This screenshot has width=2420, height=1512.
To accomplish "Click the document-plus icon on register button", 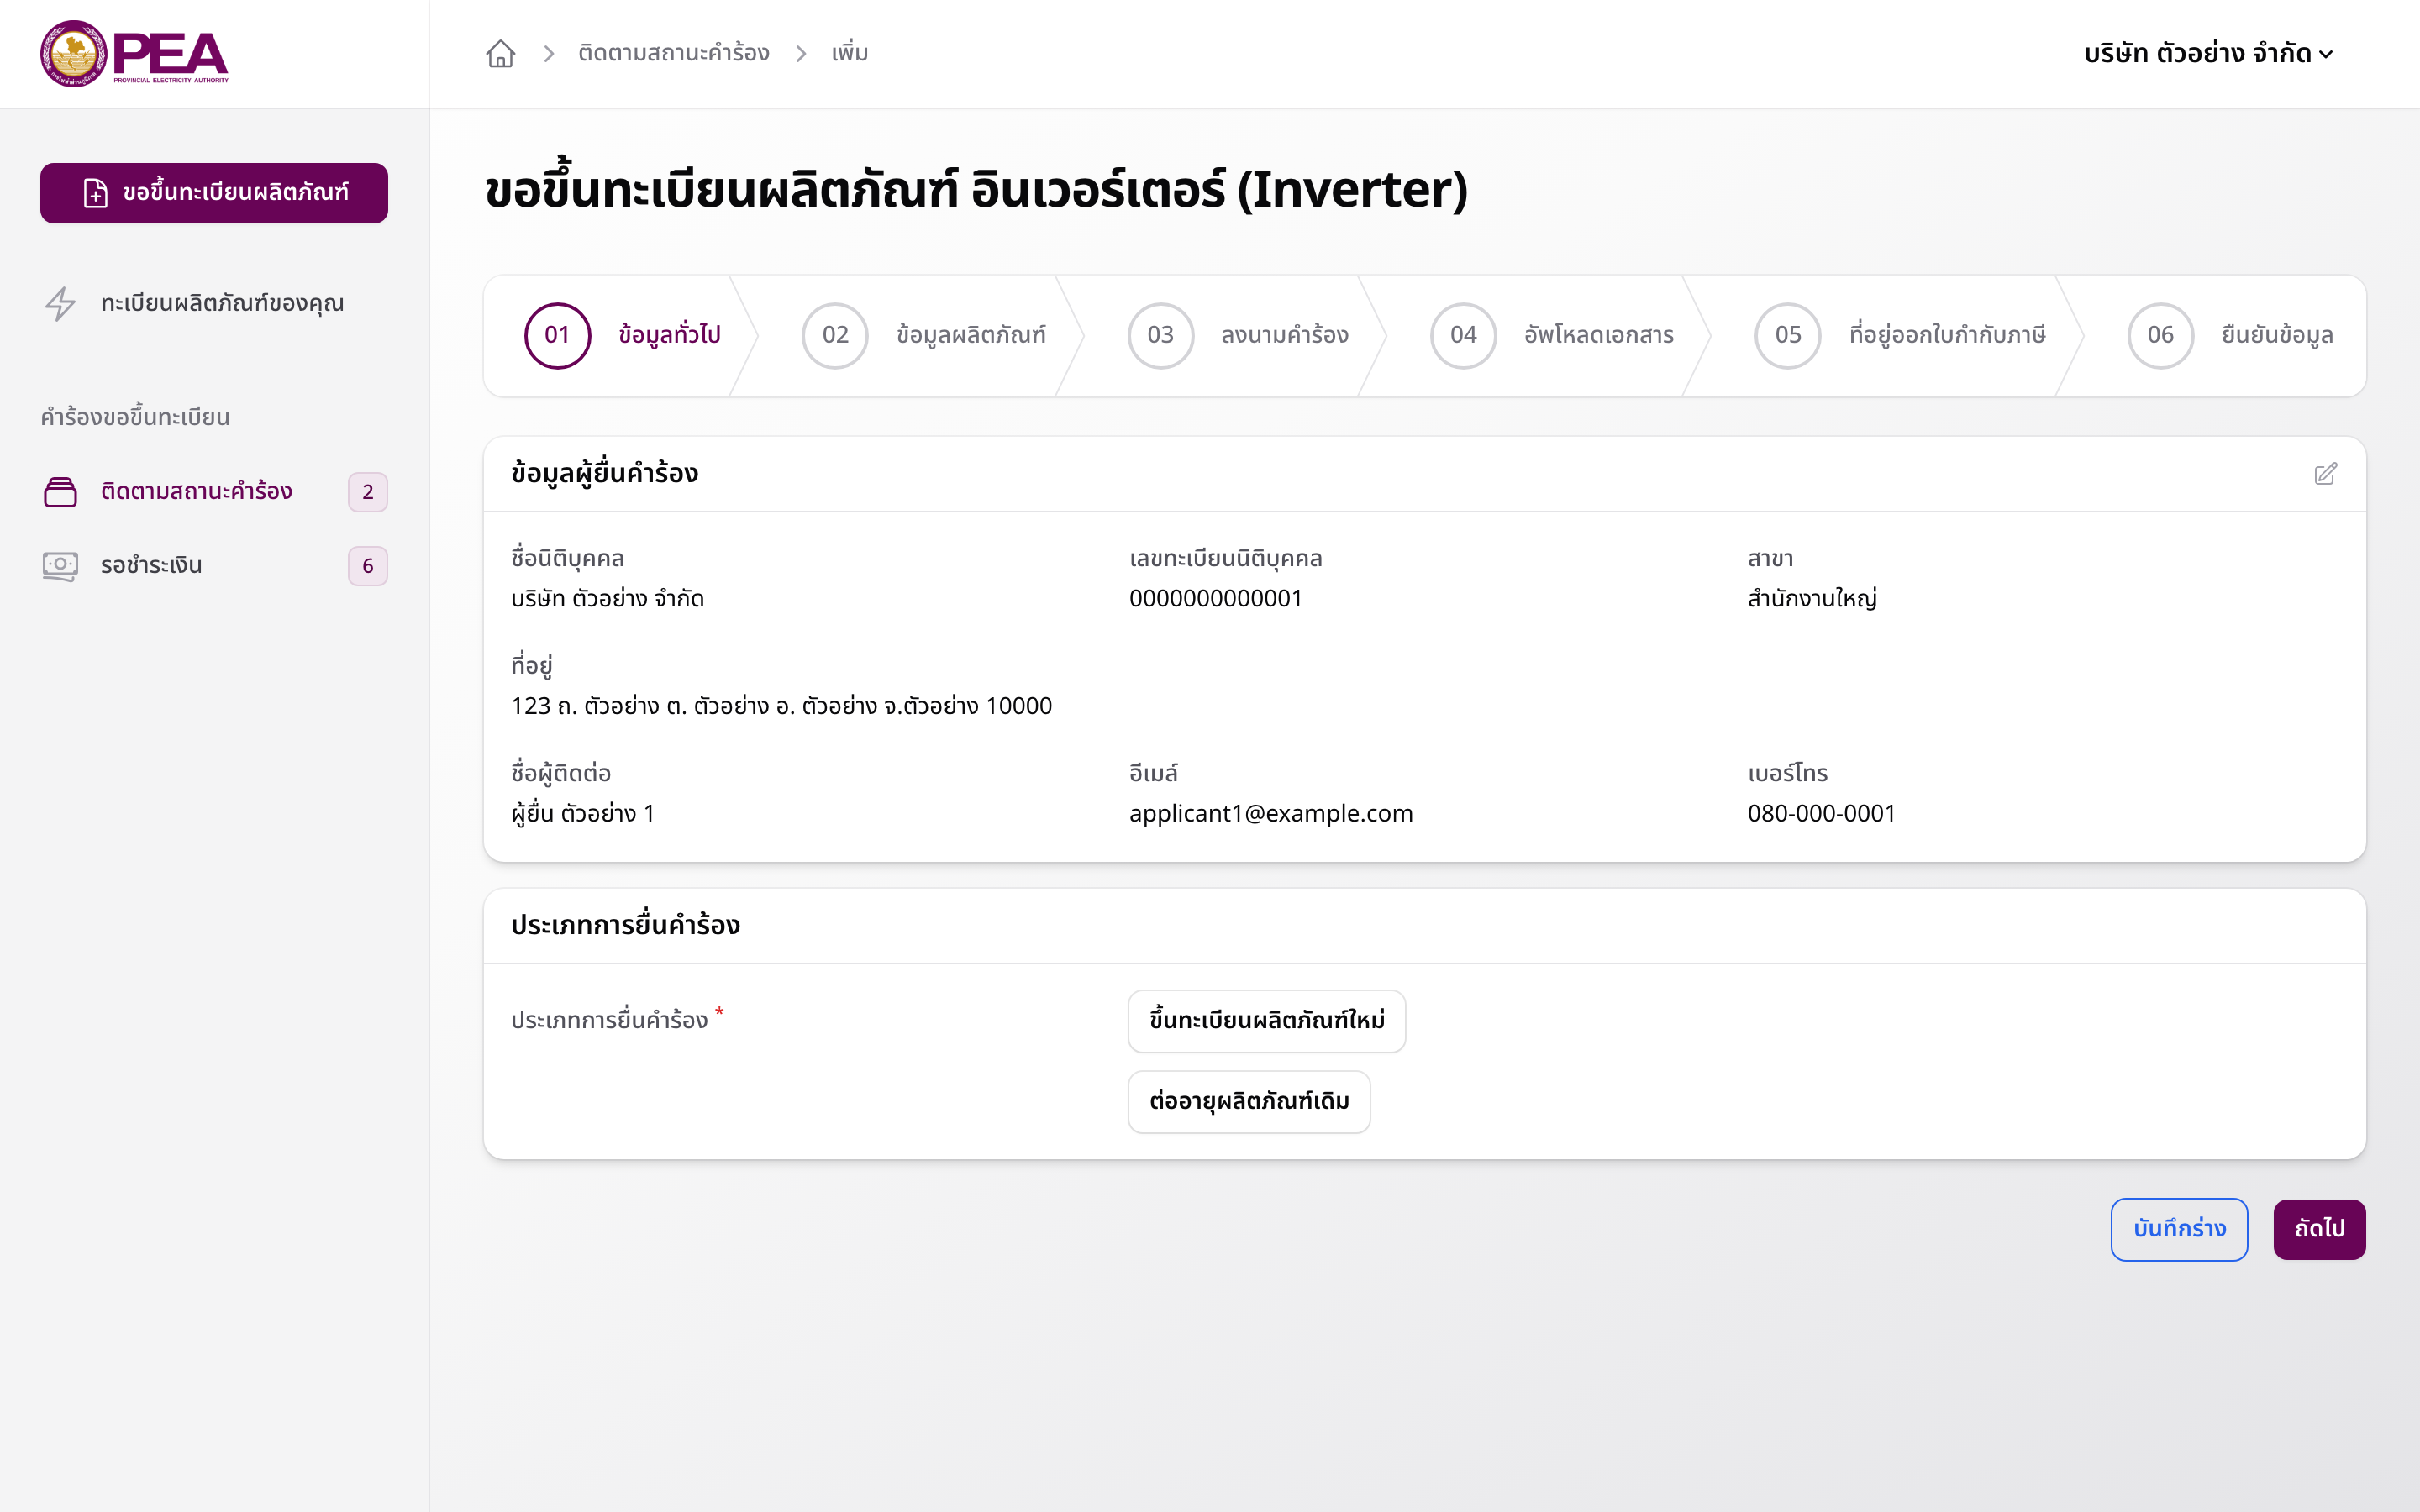I will (x=95, y=193).
